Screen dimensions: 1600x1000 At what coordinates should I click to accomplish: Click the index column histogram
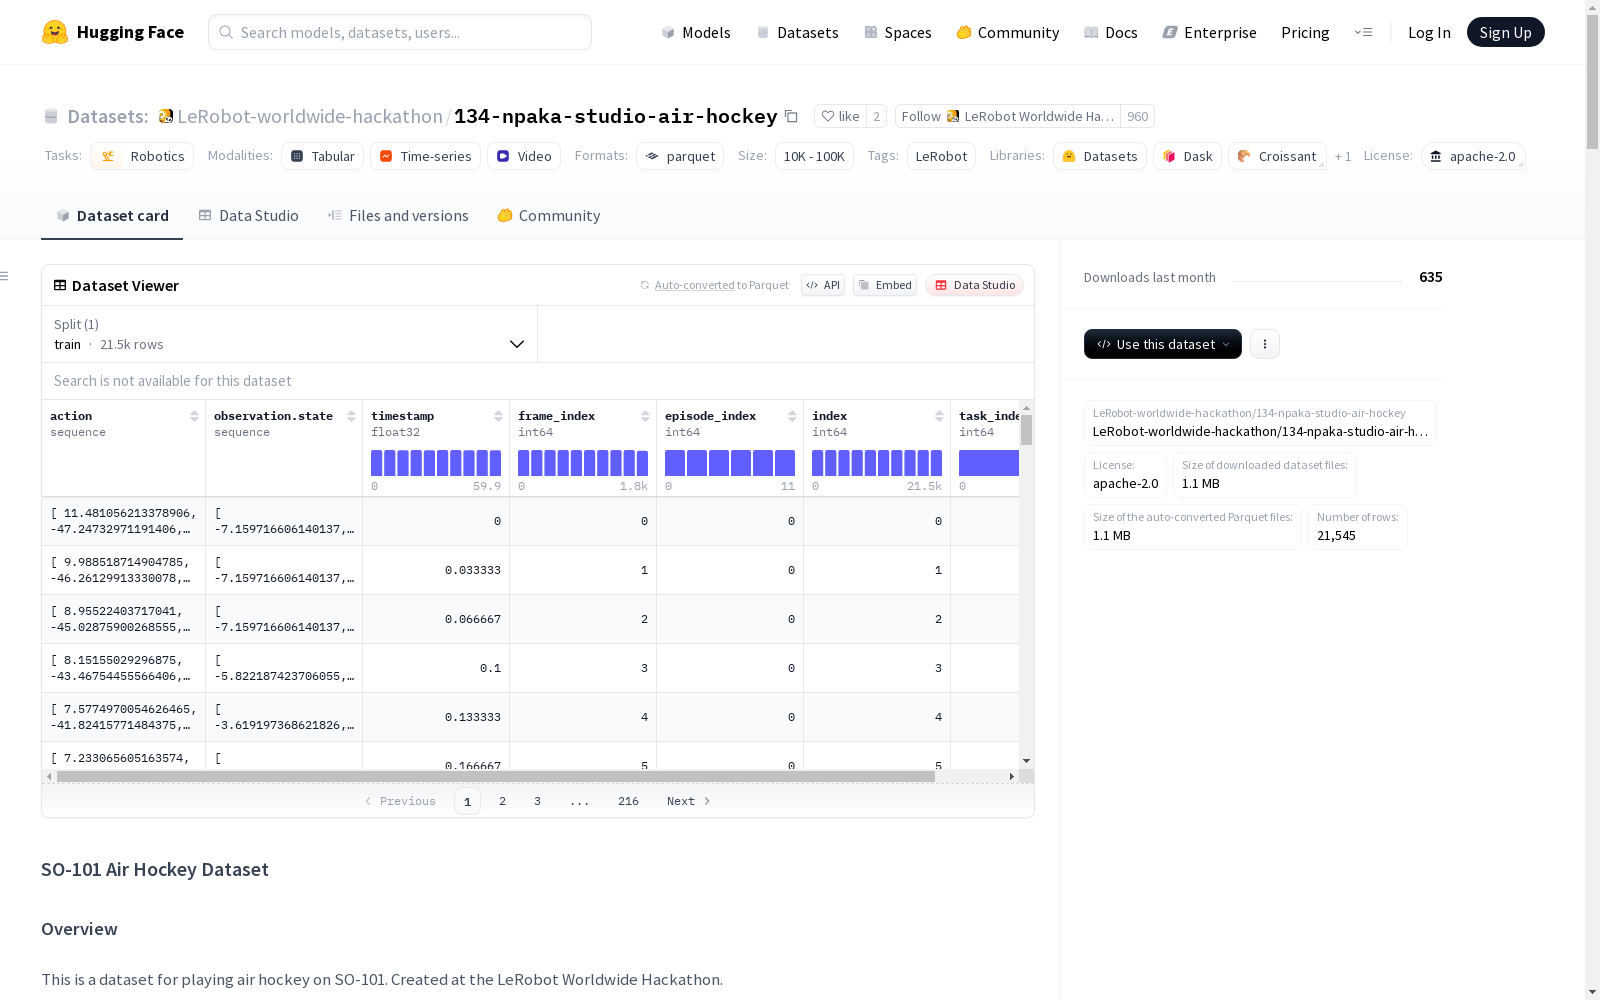click(x=877, y=463)
